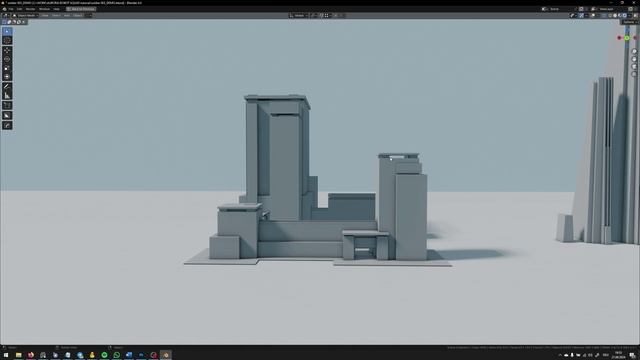The width and height of the screenshot is (640, 360).
Task: Choose the Measure ruler tool
Action: 7,96
